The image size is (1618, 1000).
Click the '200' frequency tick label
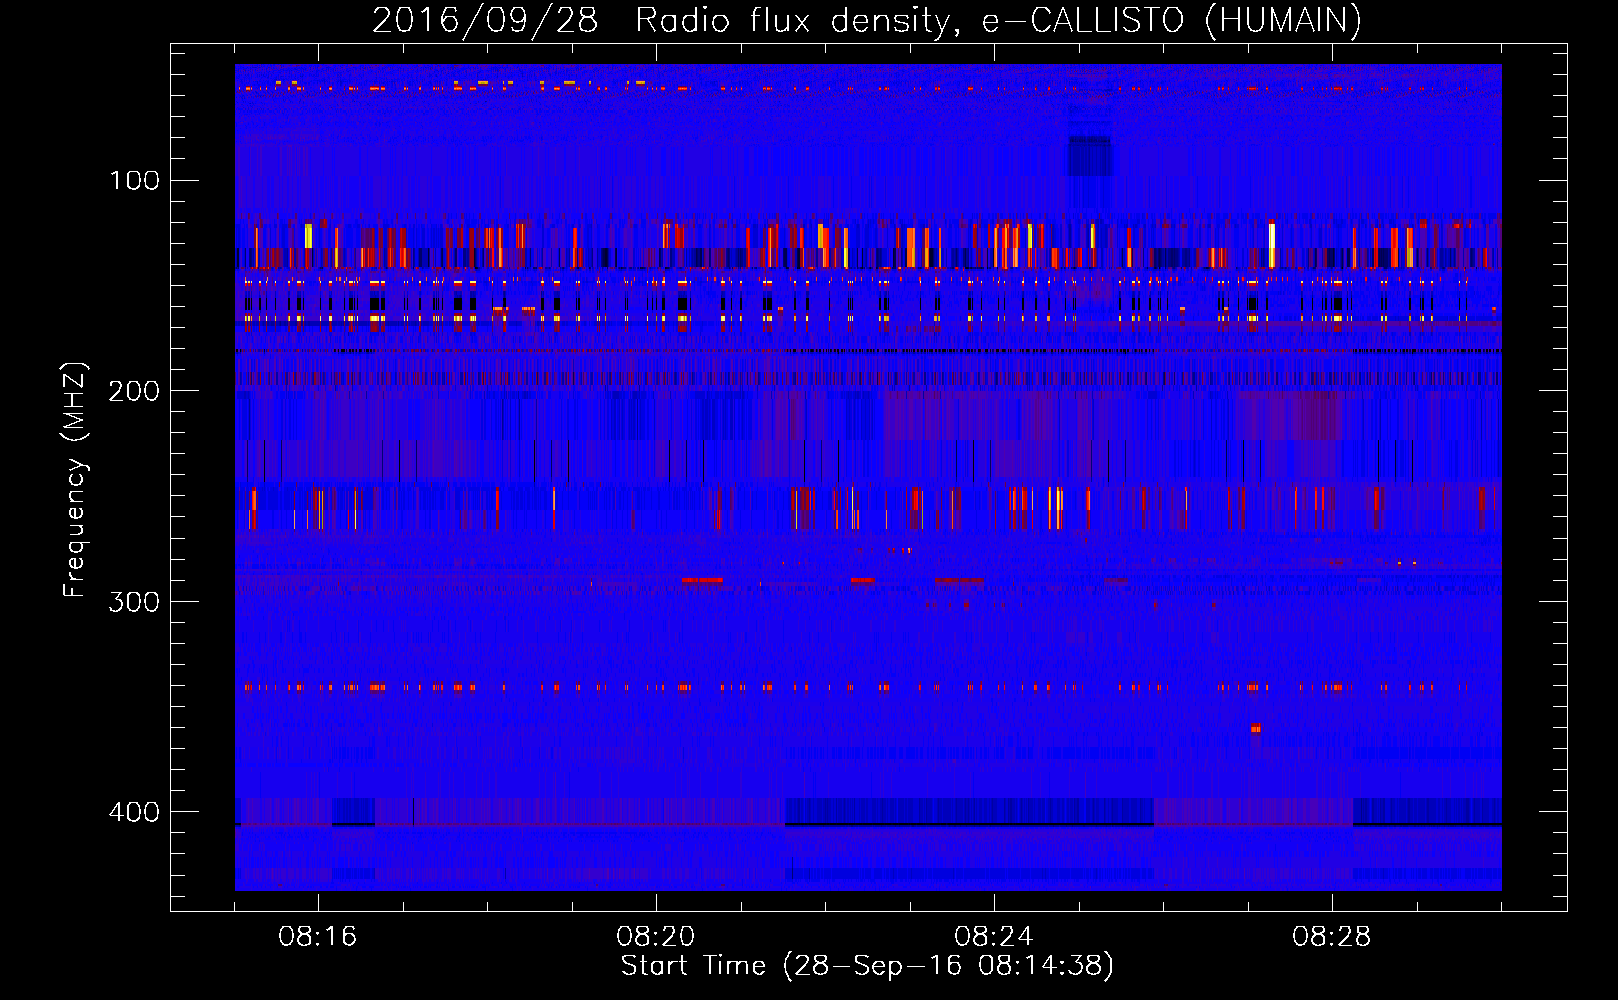pyautogui.click(x=135, y=390)
